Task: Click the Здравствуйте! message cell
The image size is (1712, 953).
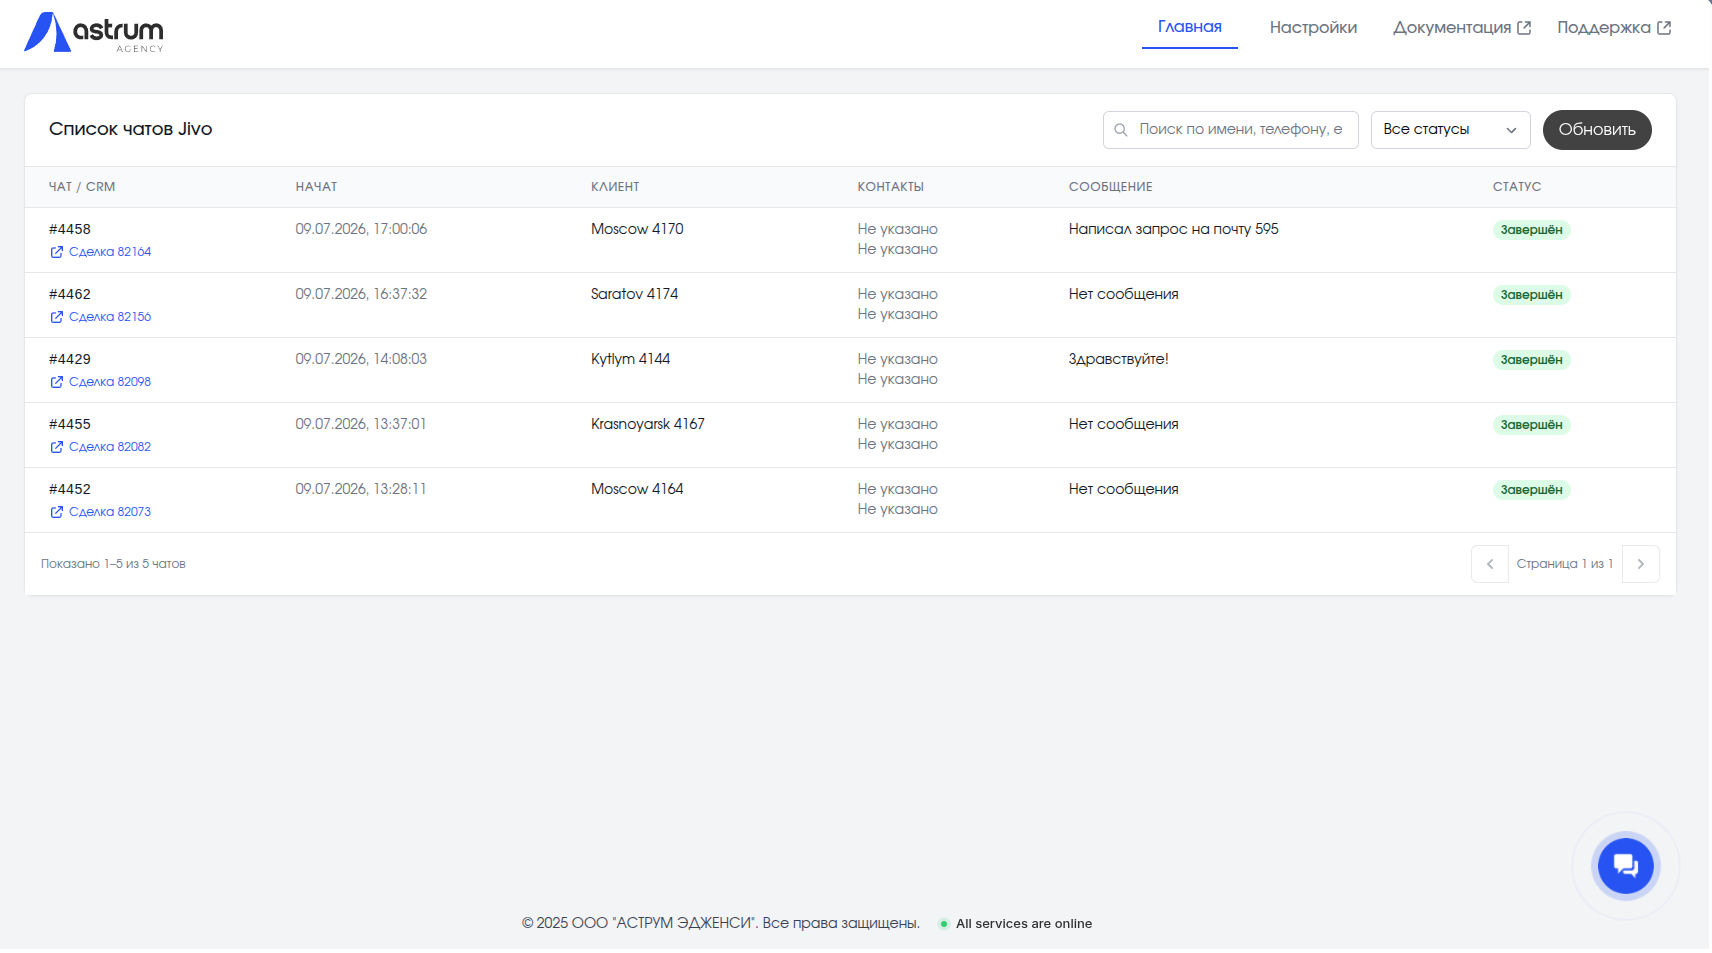Action: tap(1118, 359)
